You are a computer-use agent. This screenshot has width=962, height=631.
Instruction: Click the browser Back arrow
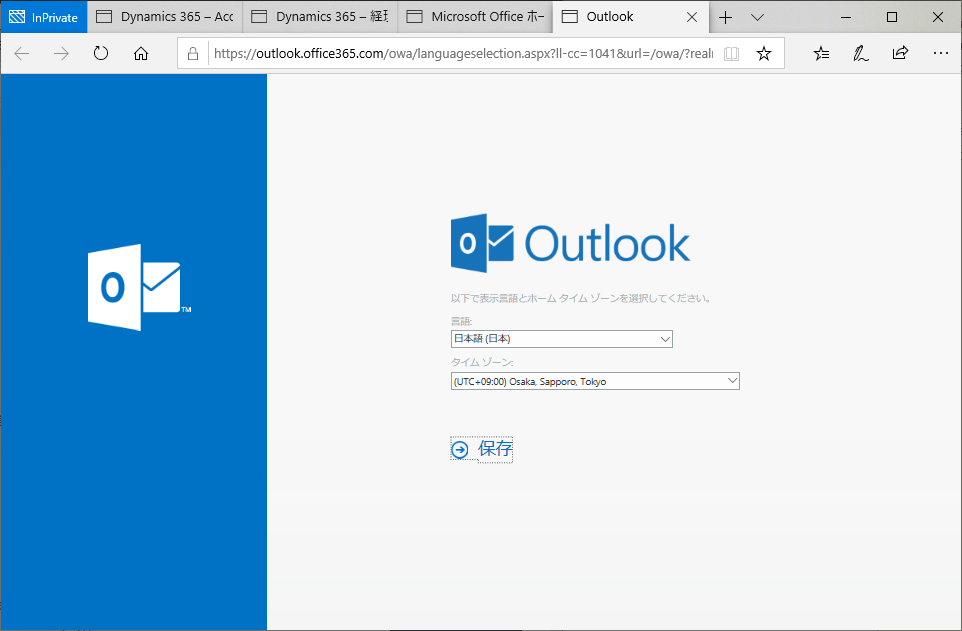(x=22, y=53)
